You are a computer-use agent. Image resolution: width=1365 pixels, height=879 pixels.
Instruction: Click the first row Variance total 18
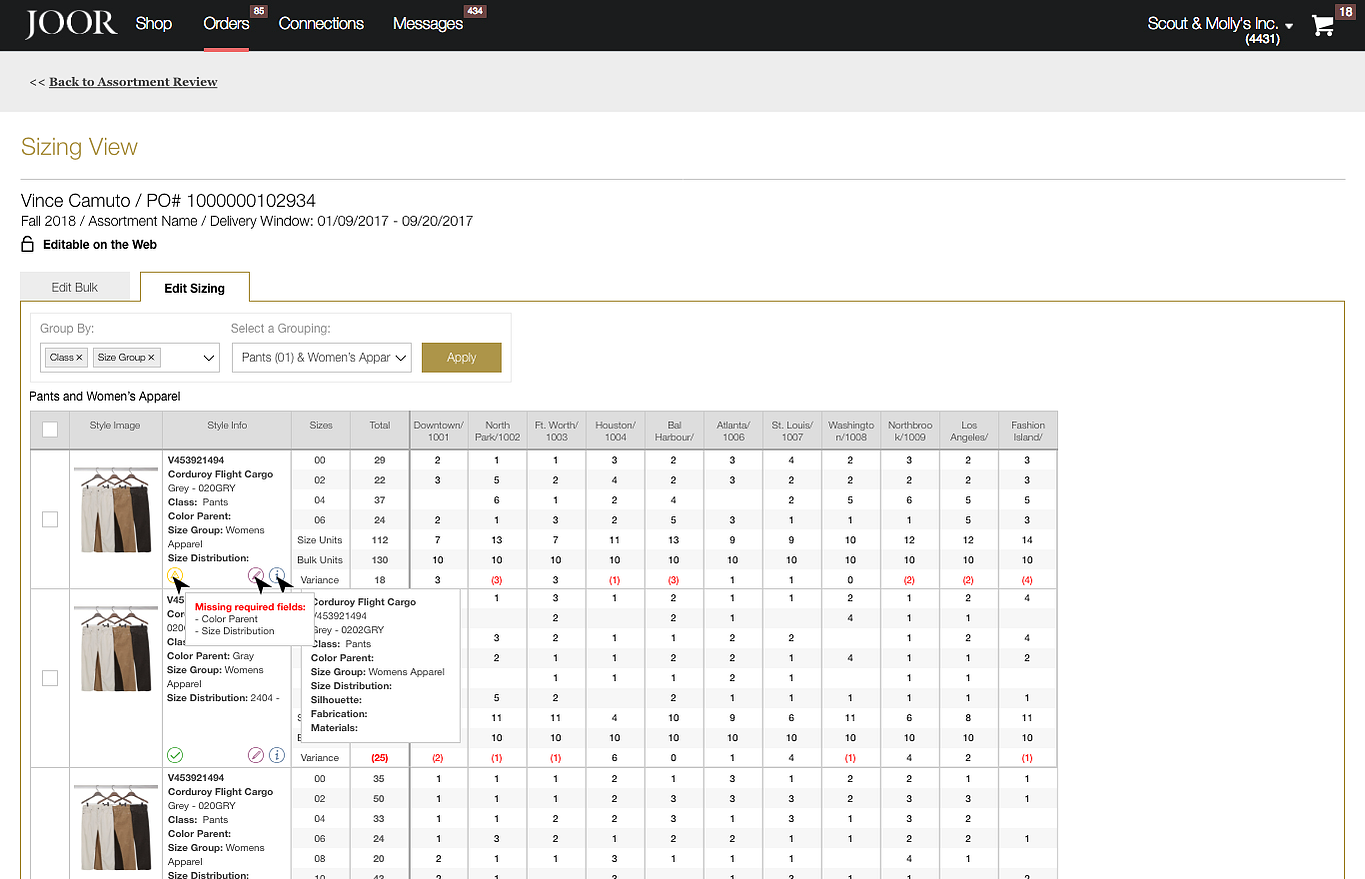380,580
